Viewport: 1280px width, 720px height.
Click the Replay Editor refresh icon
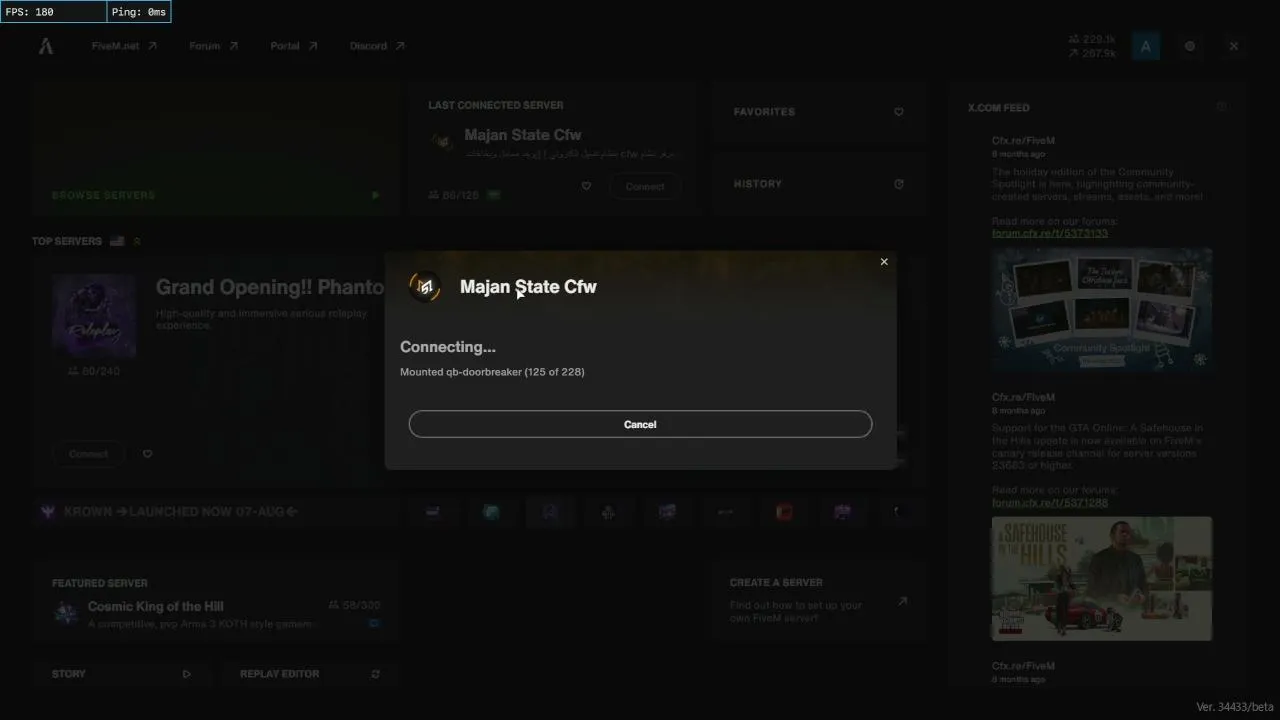(x=375, y=674)
